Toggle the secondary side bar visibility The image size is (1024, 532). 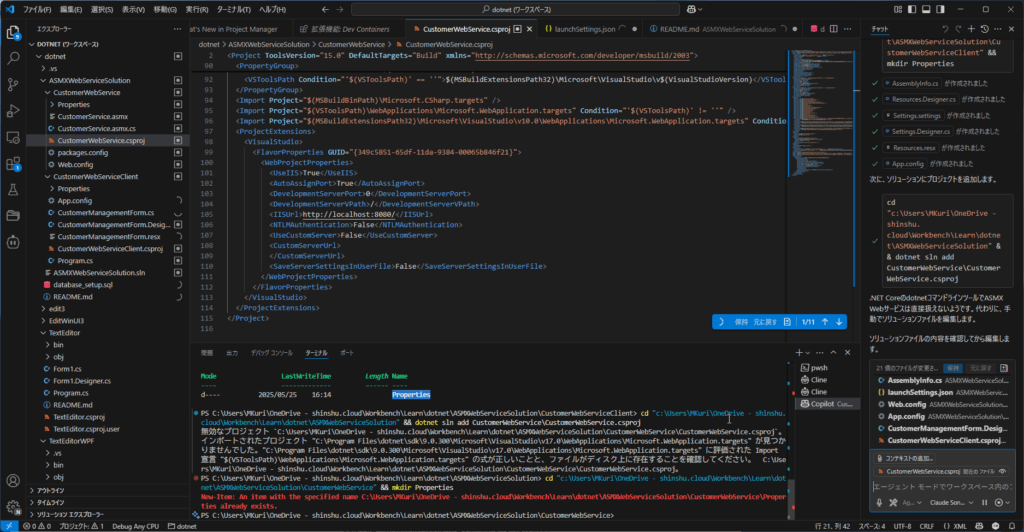(940, 9)
